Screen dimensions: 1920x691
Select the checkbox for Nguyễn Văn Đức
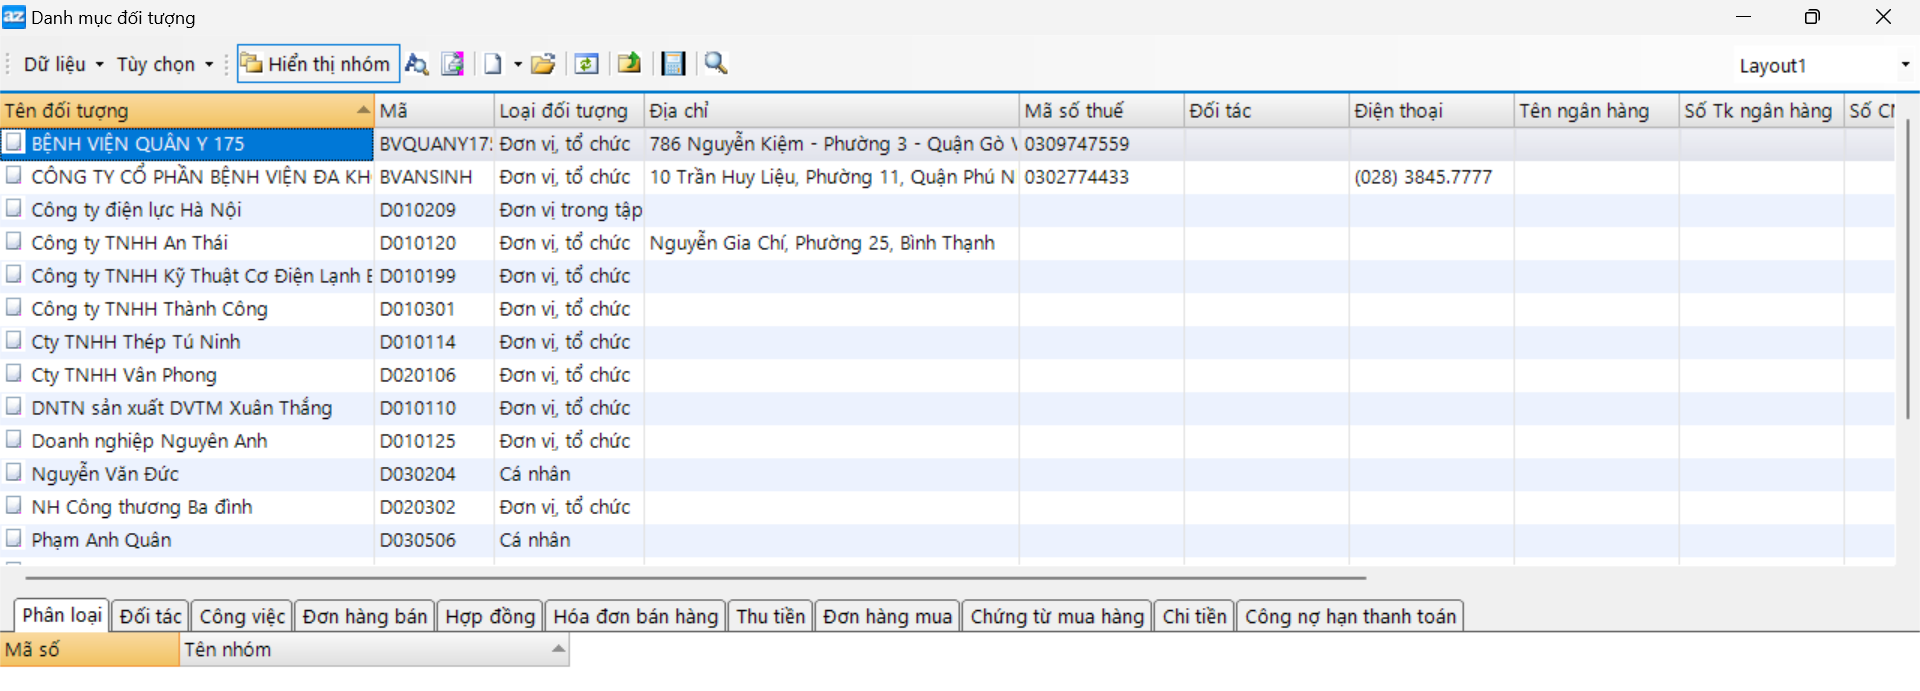tap(14, 473)
